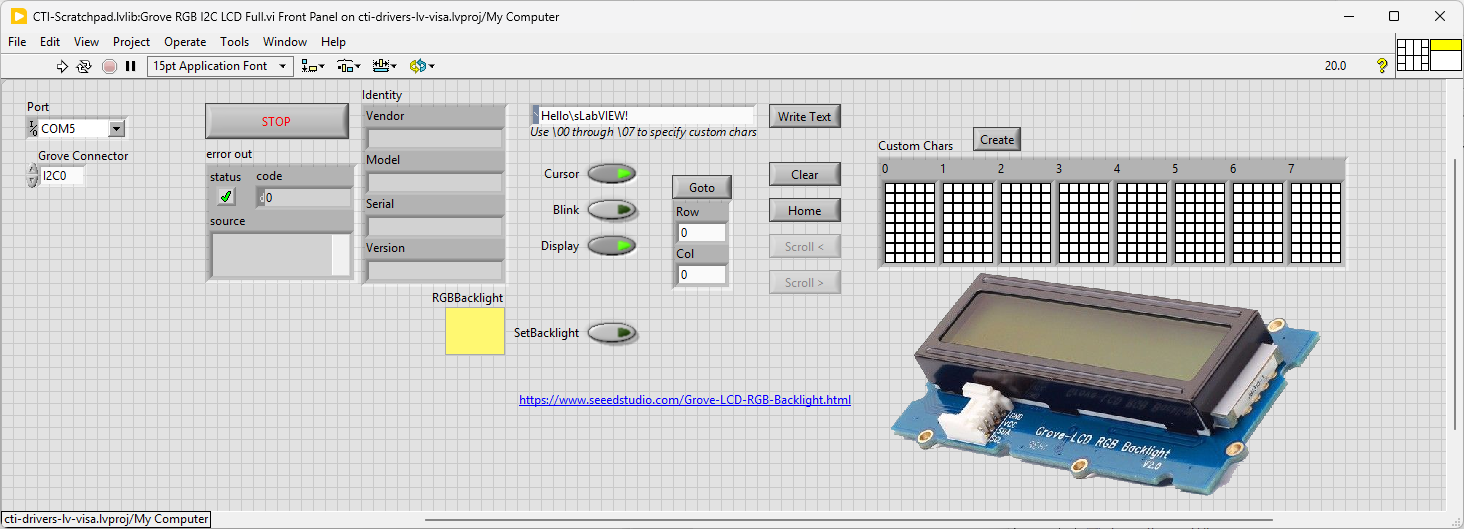Toggle the Cursor switch
1464x529 pixels.
pos(611,174)
